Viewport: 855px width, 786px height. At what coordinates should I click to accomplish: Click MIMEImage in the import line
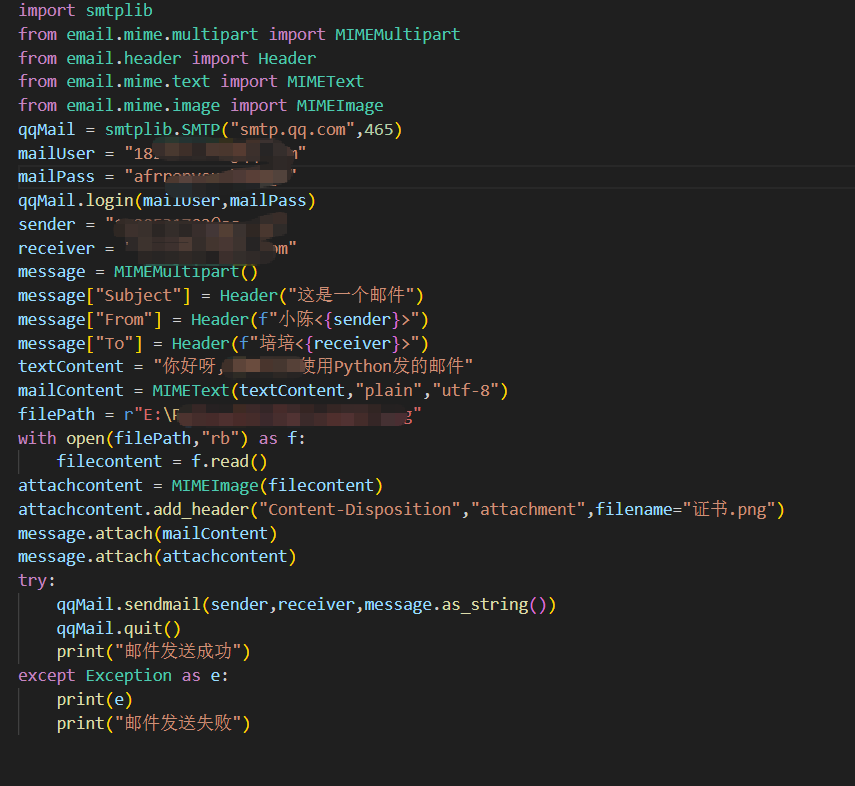(x=340, y=105)
